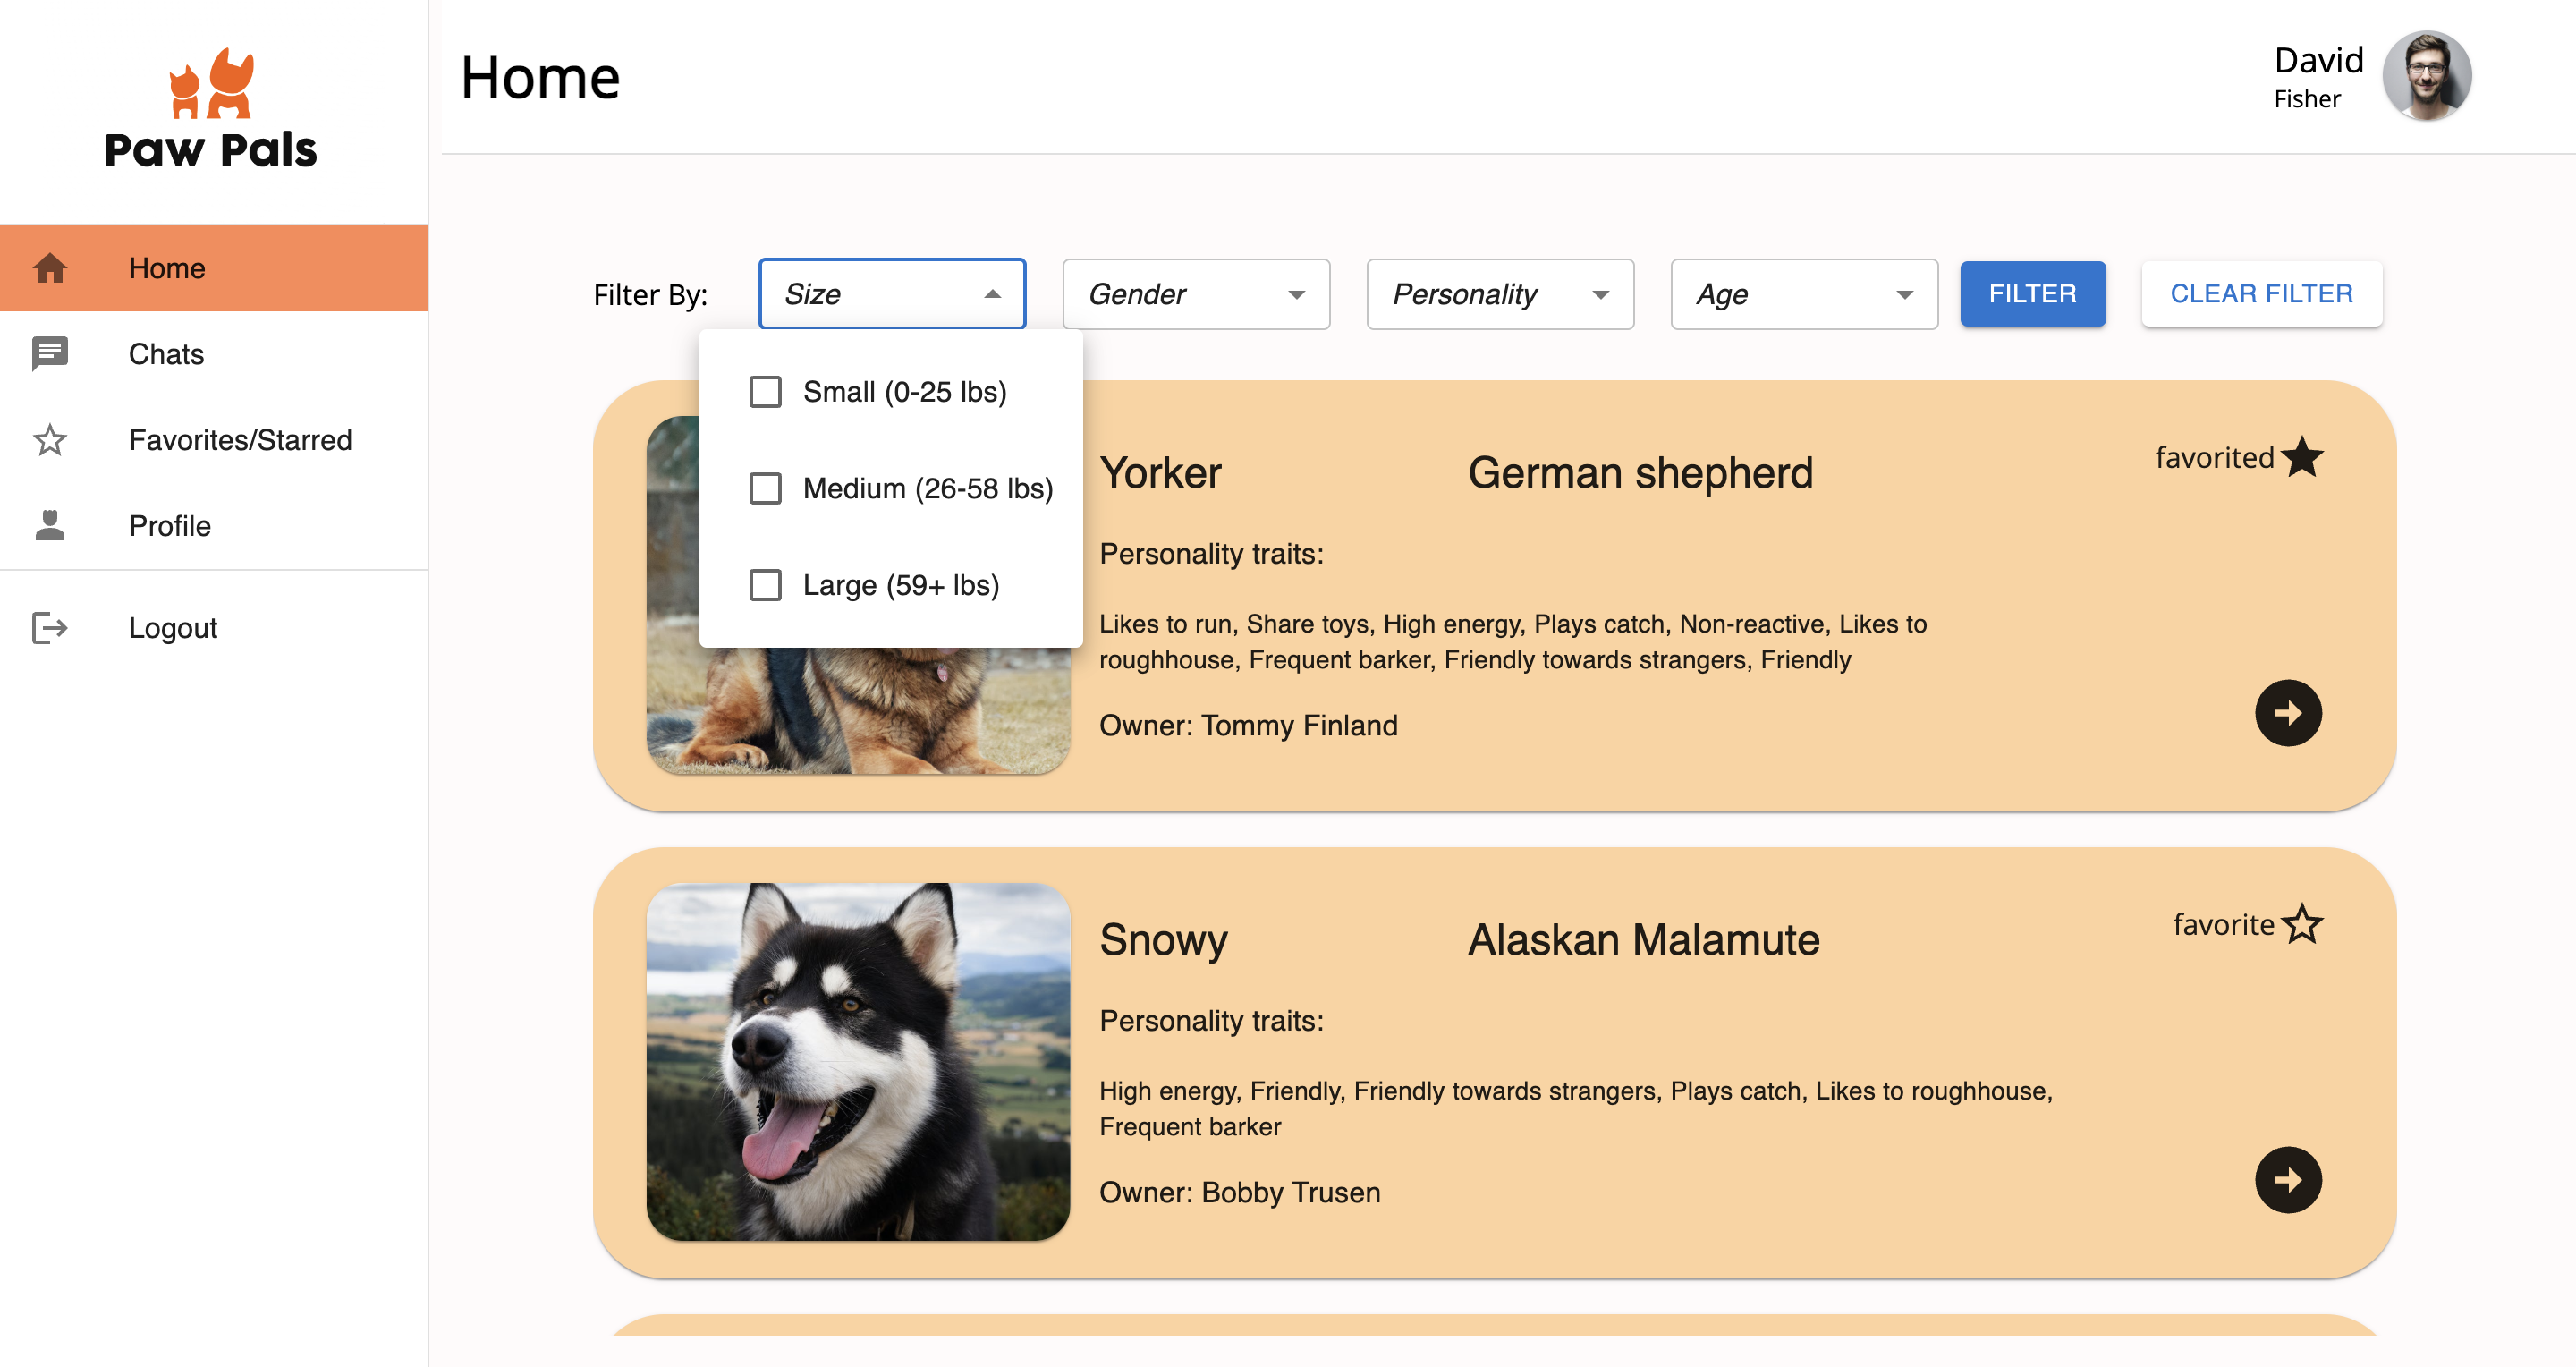
Task: Click the Profile person icon
Action: (50, 526)
